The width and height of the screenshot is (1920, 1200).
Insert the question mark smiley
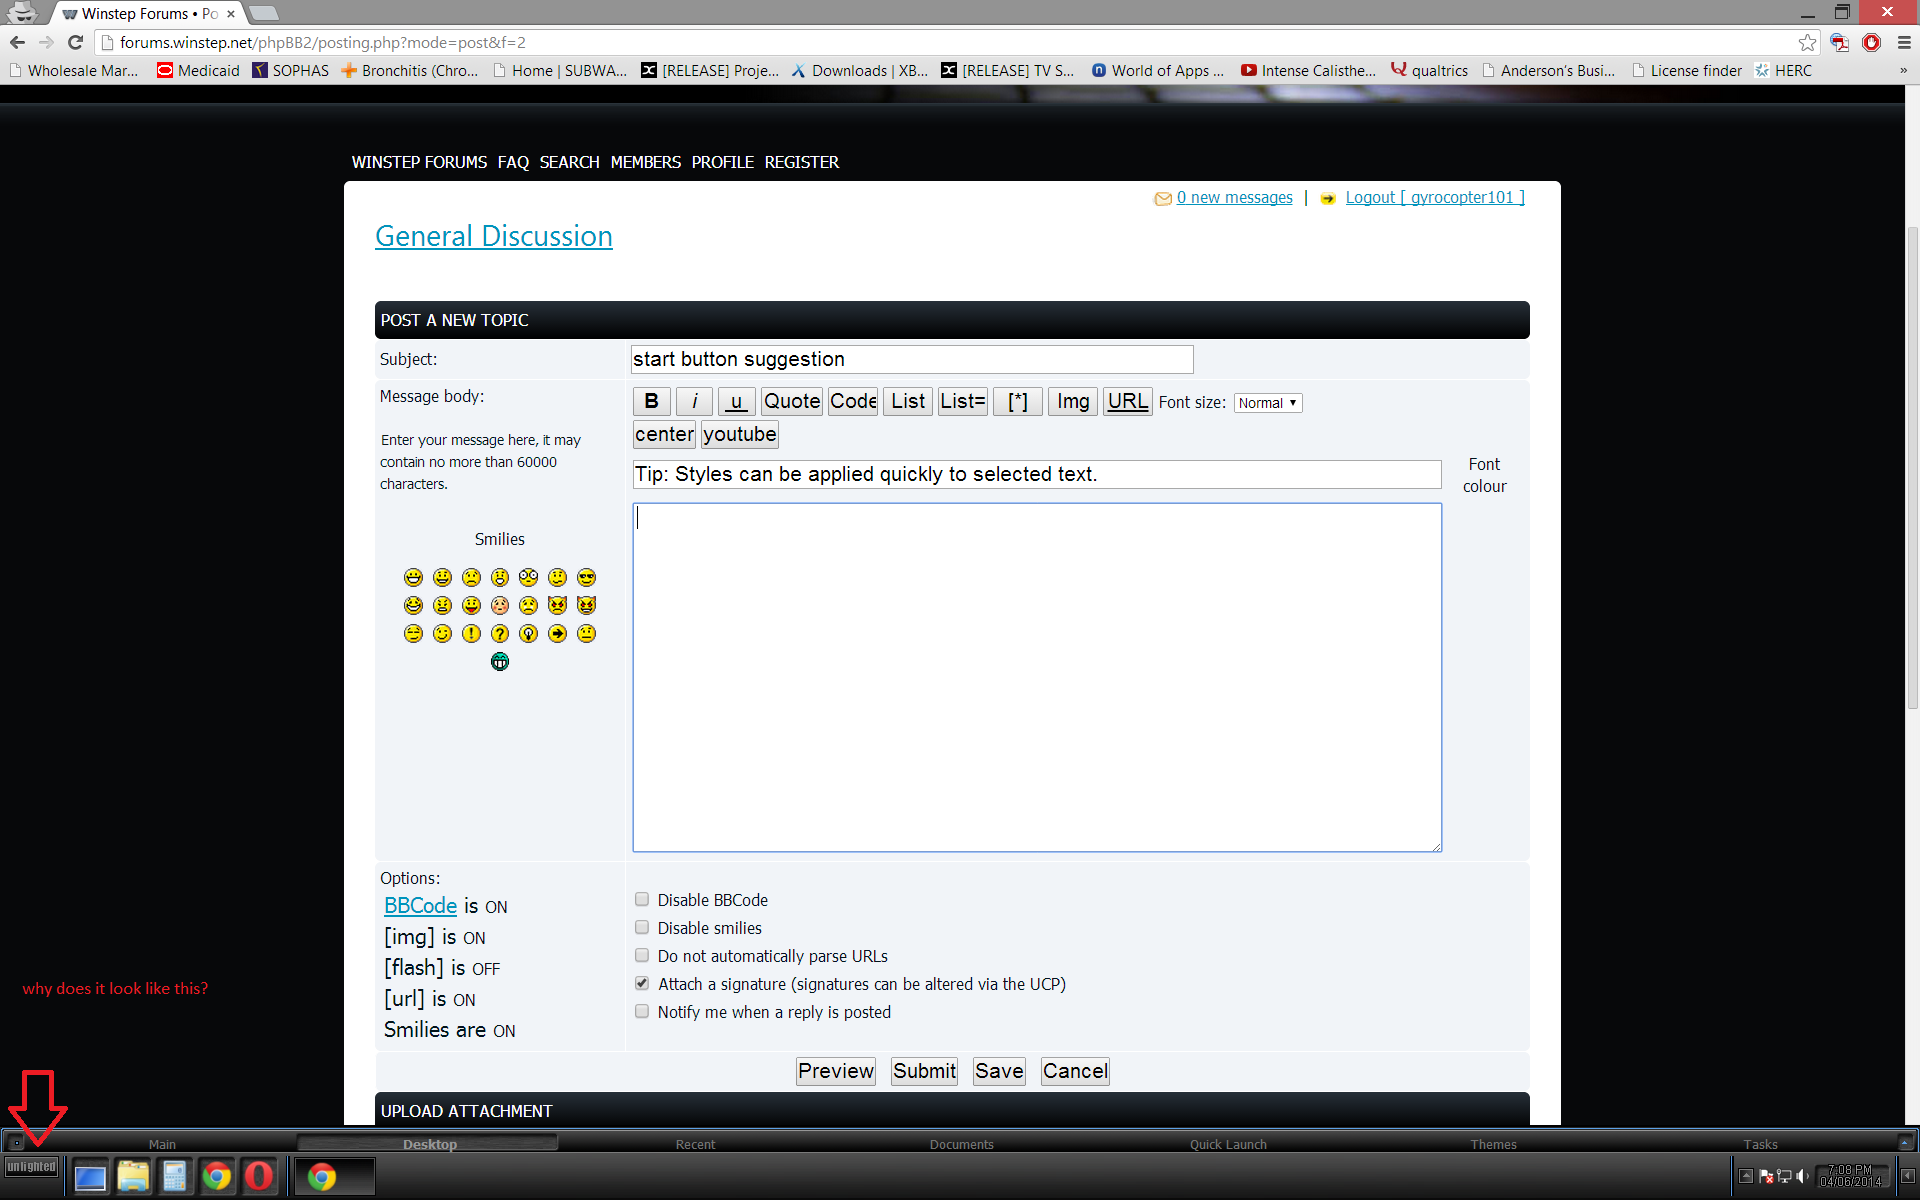[500, 633]
